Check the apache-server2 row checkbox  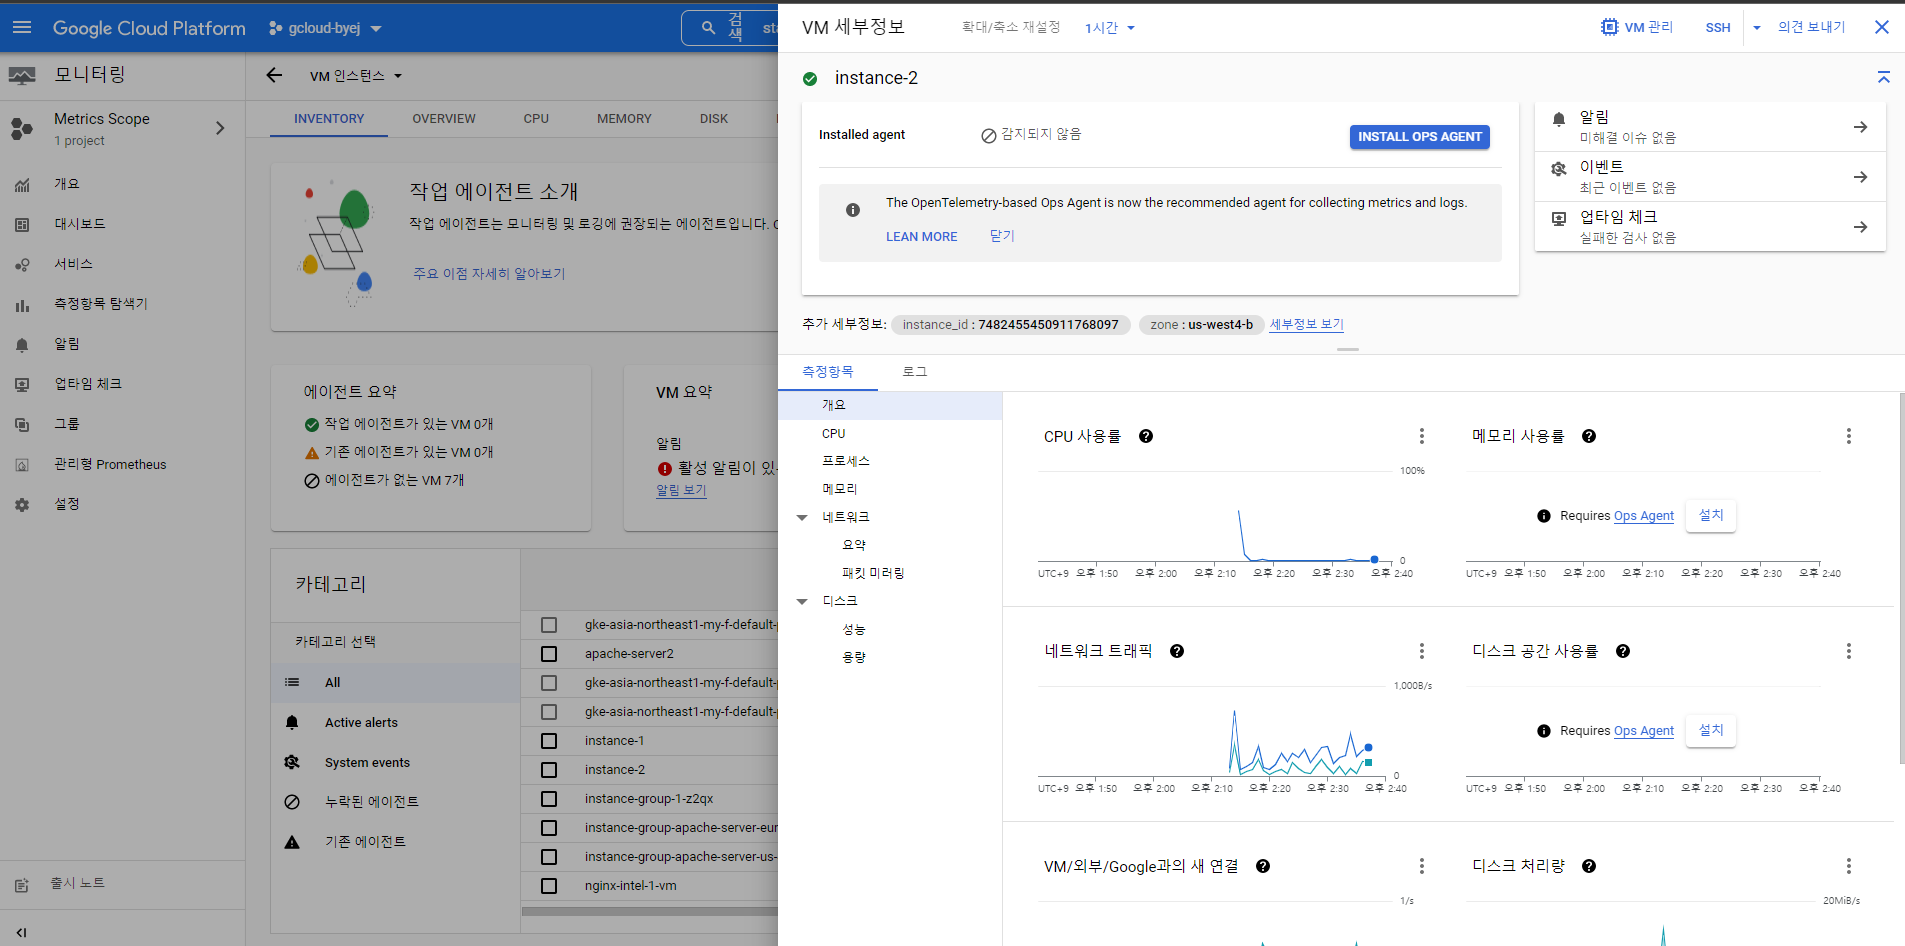(x=549, y=654)
